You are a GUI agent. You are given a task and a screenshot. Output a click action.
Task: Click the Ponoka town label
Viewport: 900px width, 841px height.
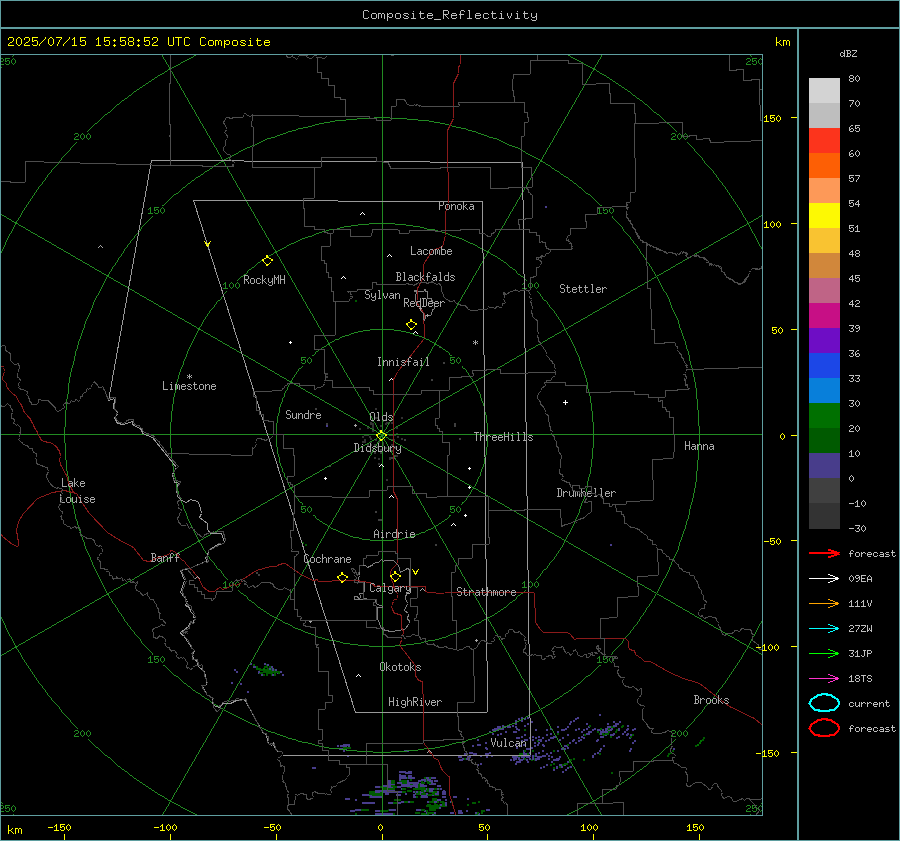point(456,206)
